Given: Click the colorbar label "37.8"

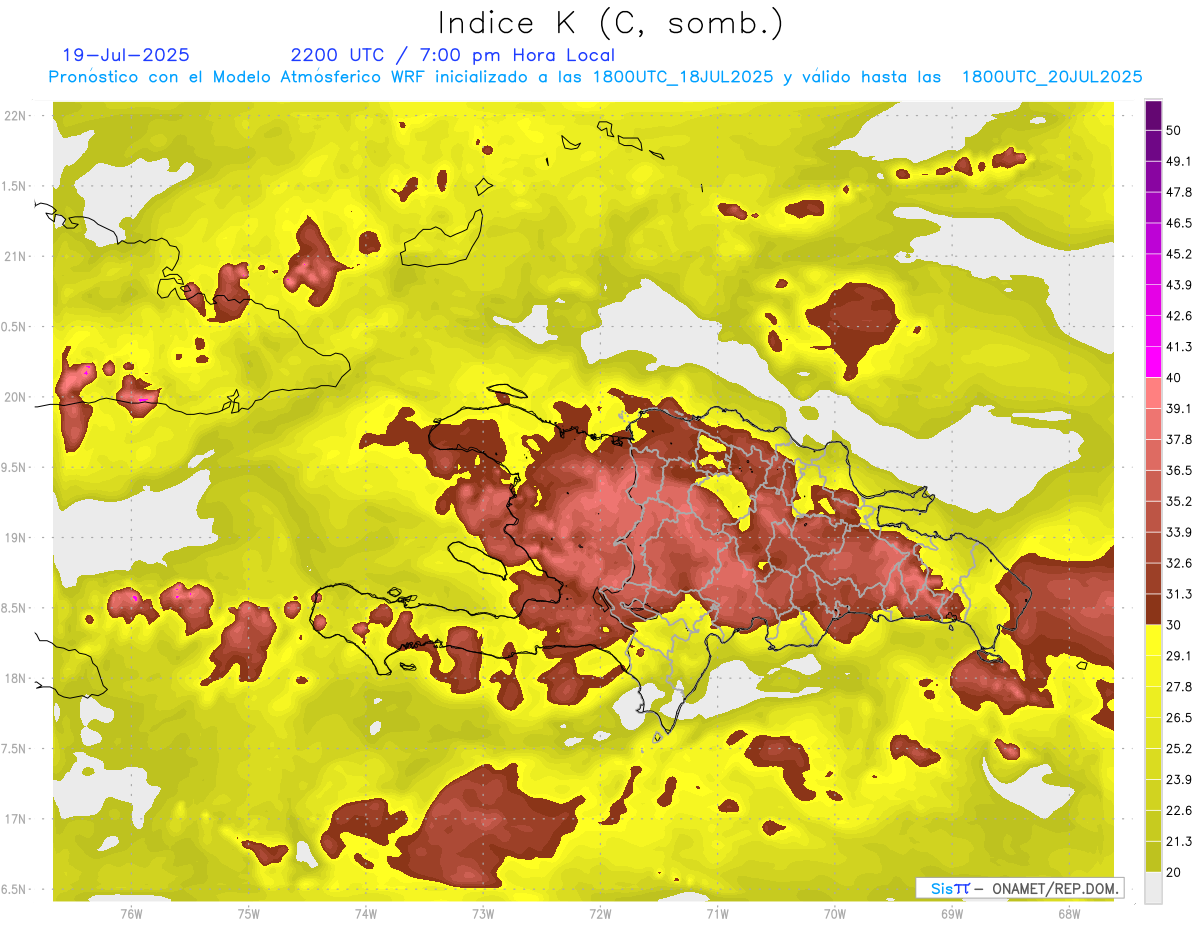Looking at the screenshot, I should click(1178, 439).
